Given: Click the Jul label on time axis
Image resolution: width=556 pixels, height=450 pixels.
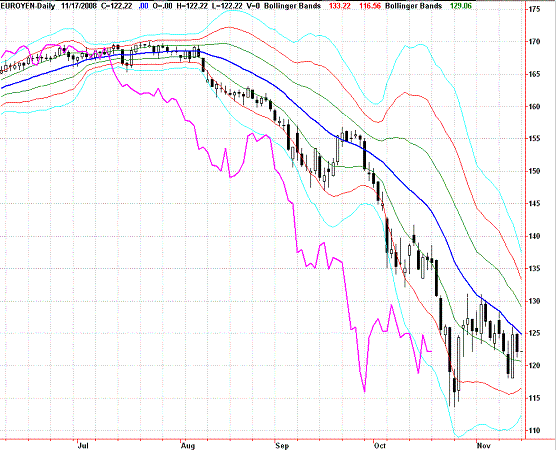Looking at the screenshot, I should pos(83,445).
